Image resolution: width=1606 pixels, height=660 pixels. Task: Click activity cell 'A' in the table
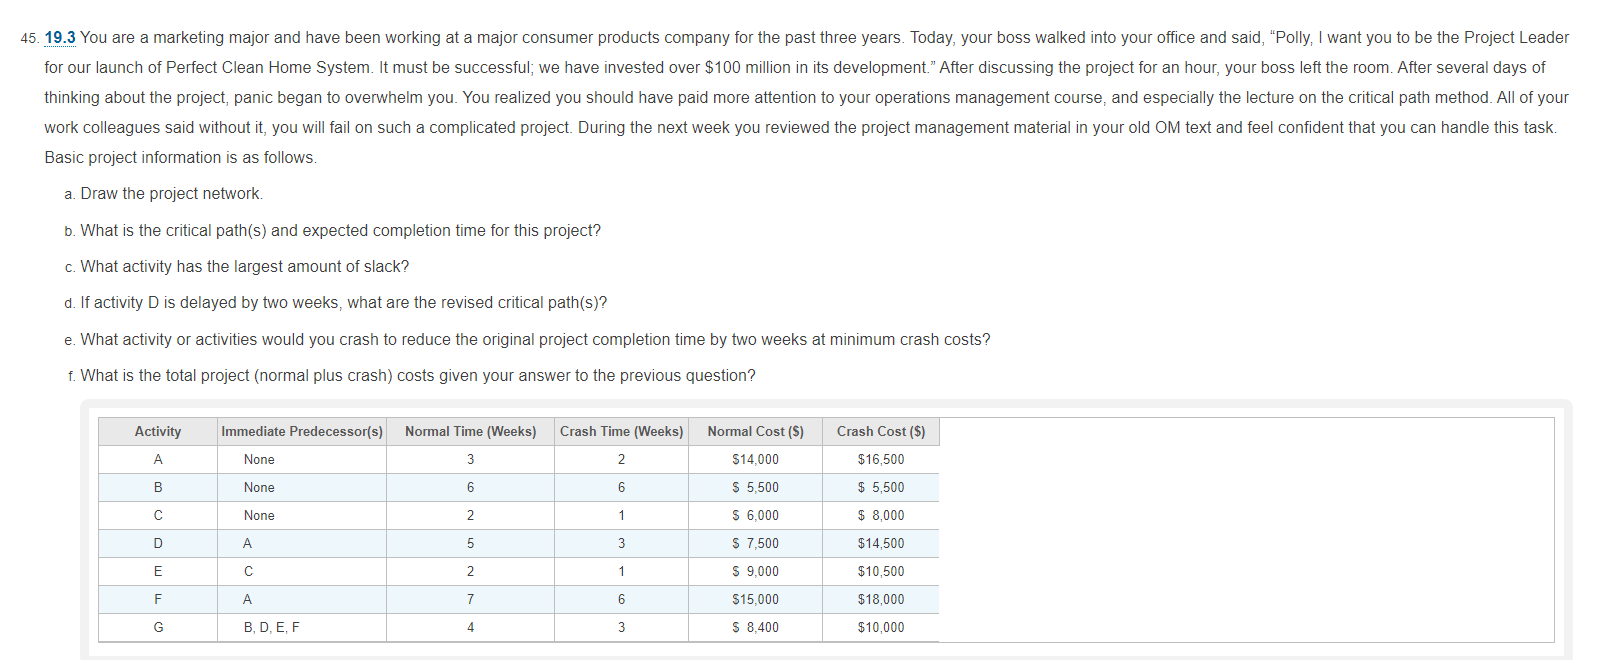[x=158, y=460]
